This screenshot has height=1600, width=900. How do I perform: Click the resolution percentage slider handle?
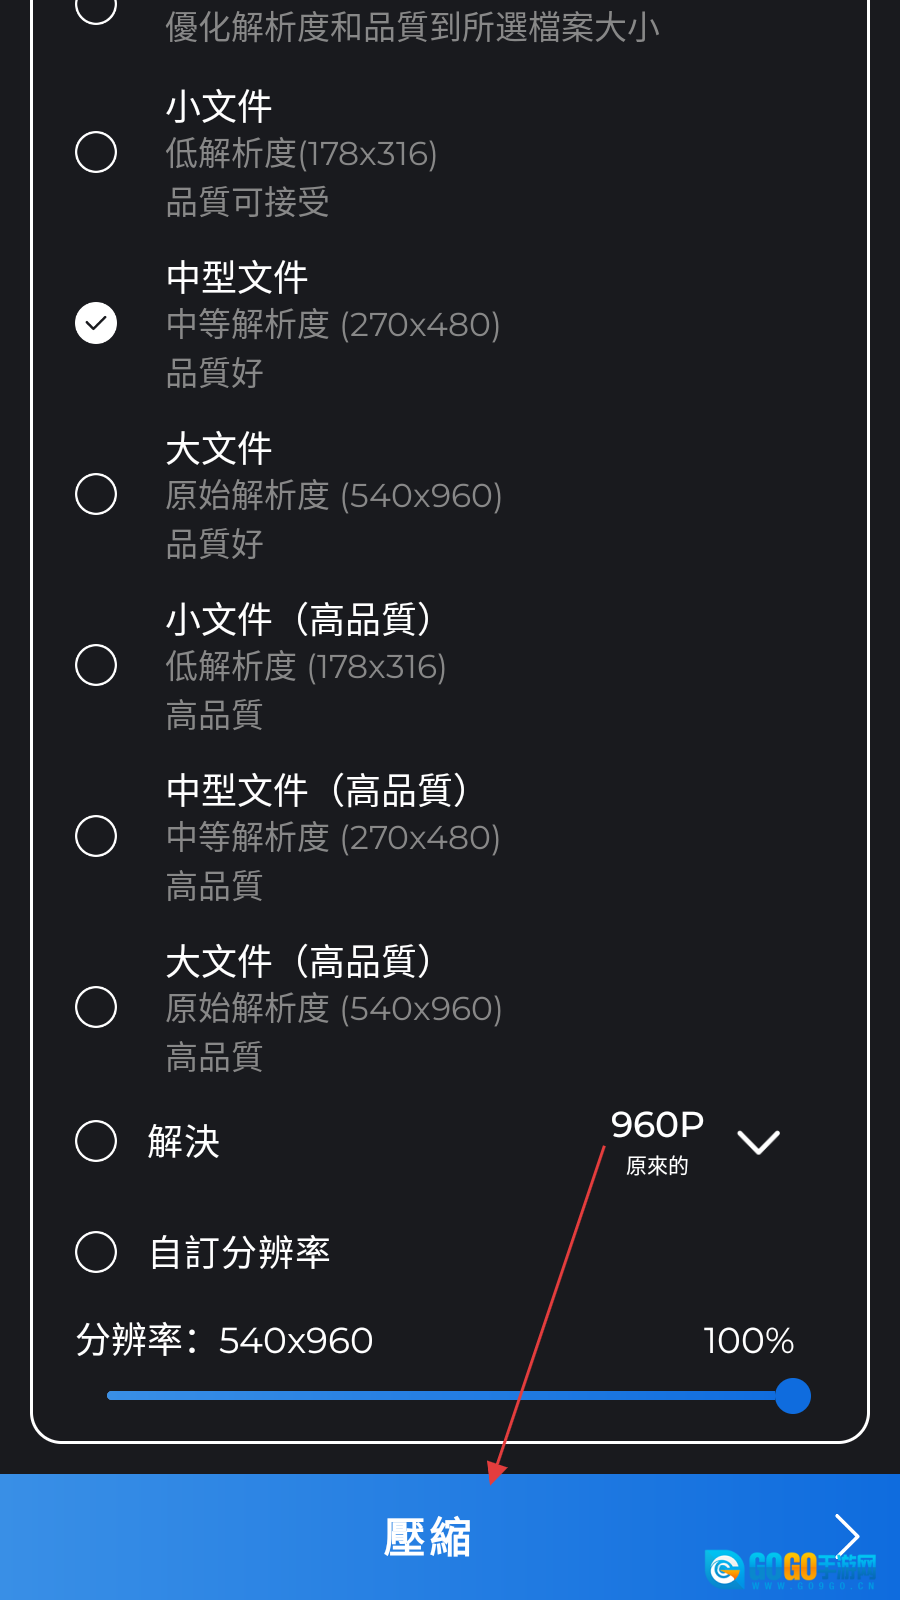pos(793,1396)
